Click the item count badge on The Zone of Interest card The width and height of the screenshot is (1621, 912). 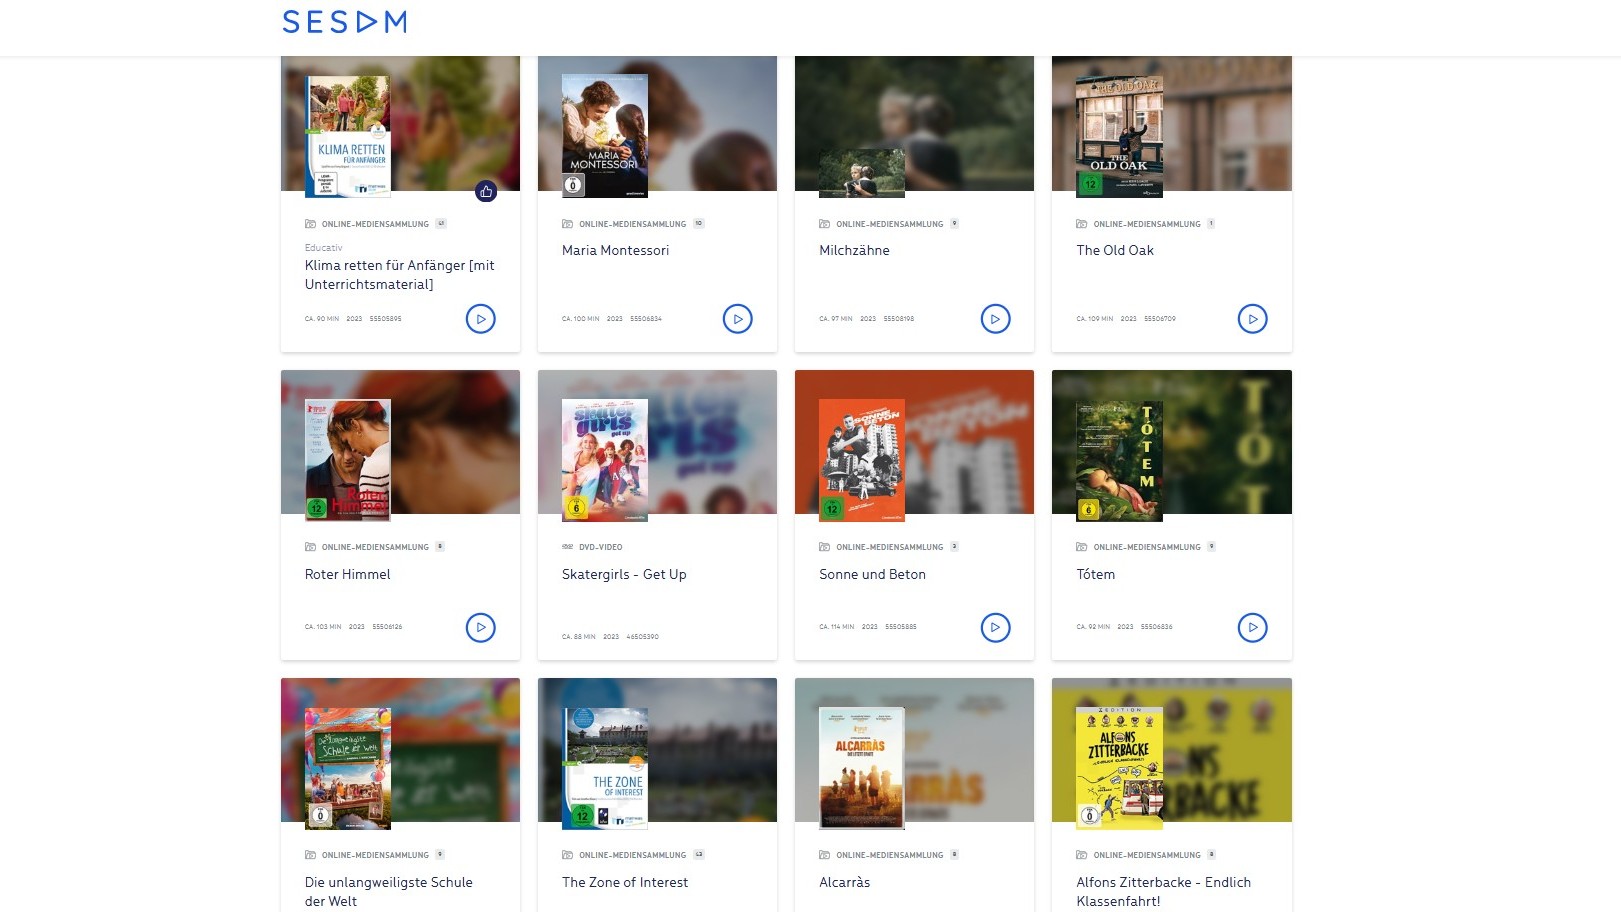pos(699,855)
